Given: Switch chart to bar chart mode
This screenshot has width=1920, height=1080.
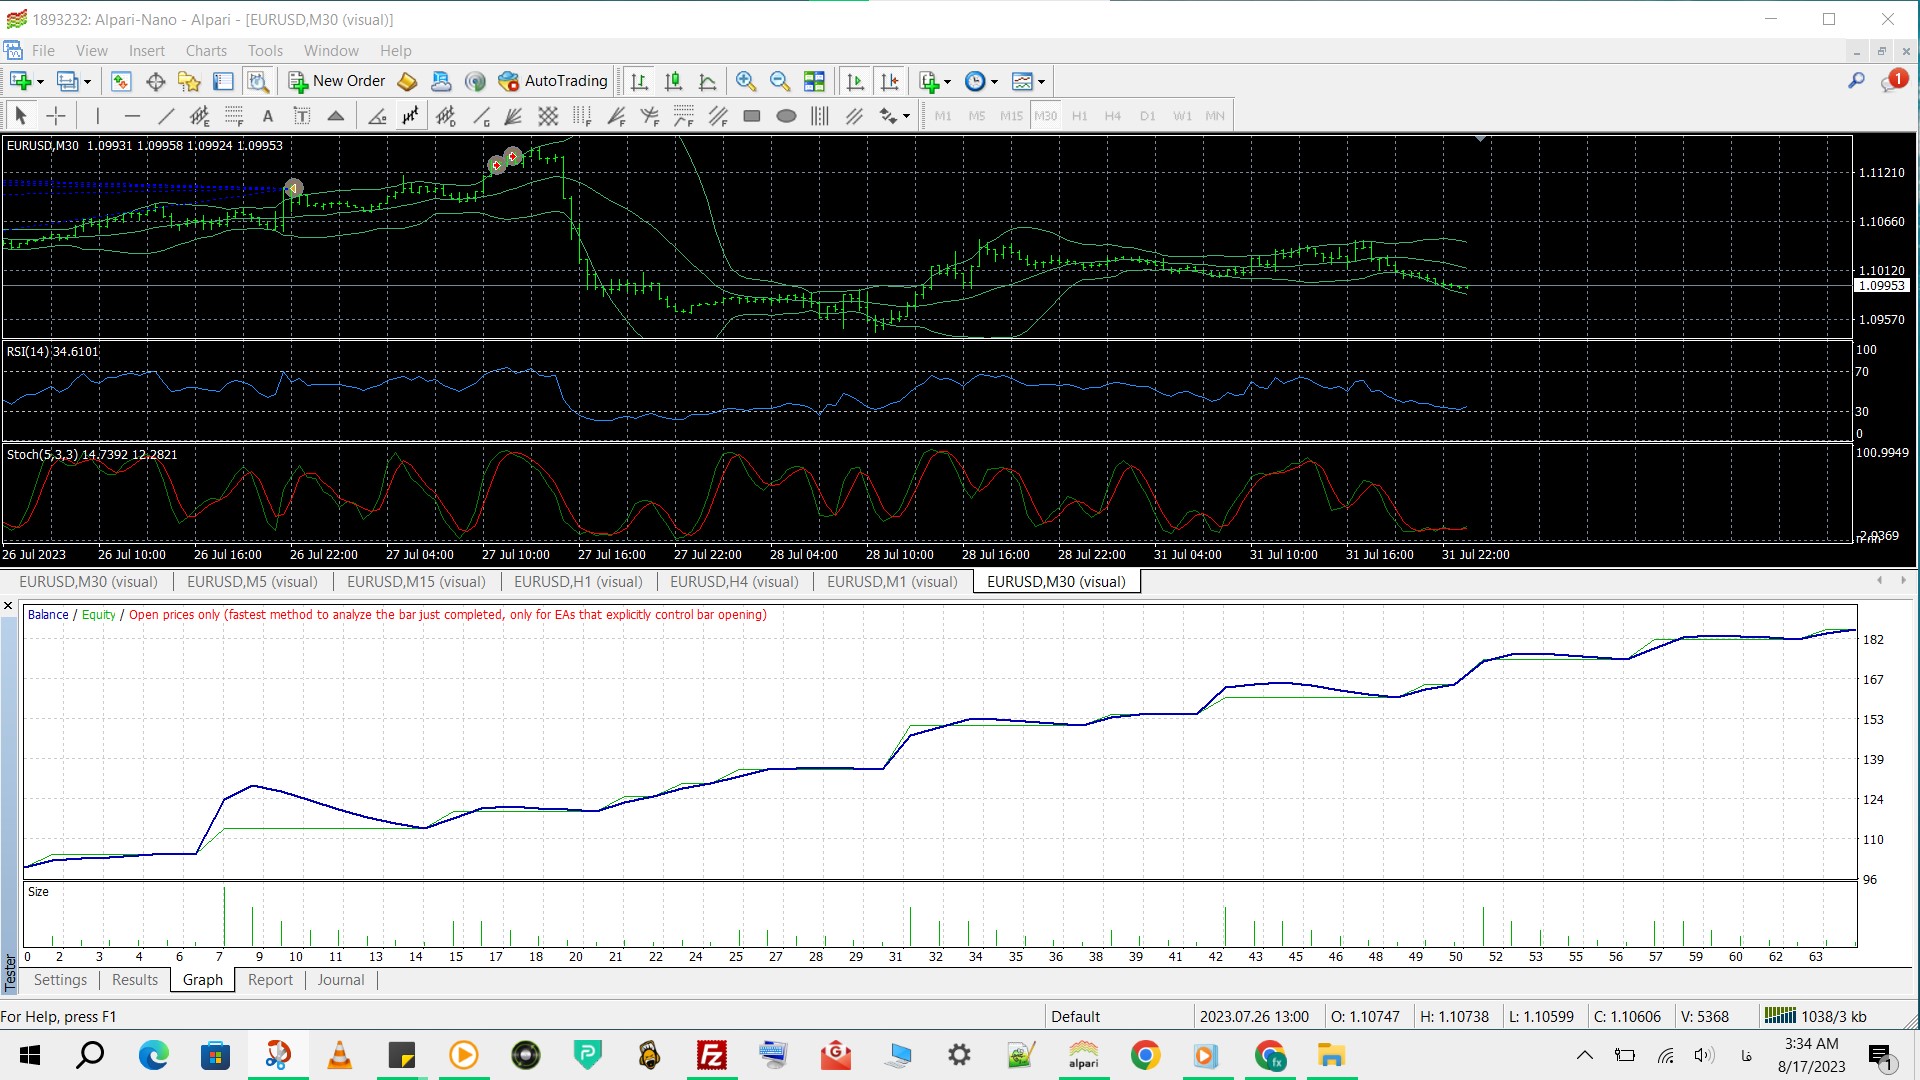Looking at the screenshot, I should tap(639, 81).
